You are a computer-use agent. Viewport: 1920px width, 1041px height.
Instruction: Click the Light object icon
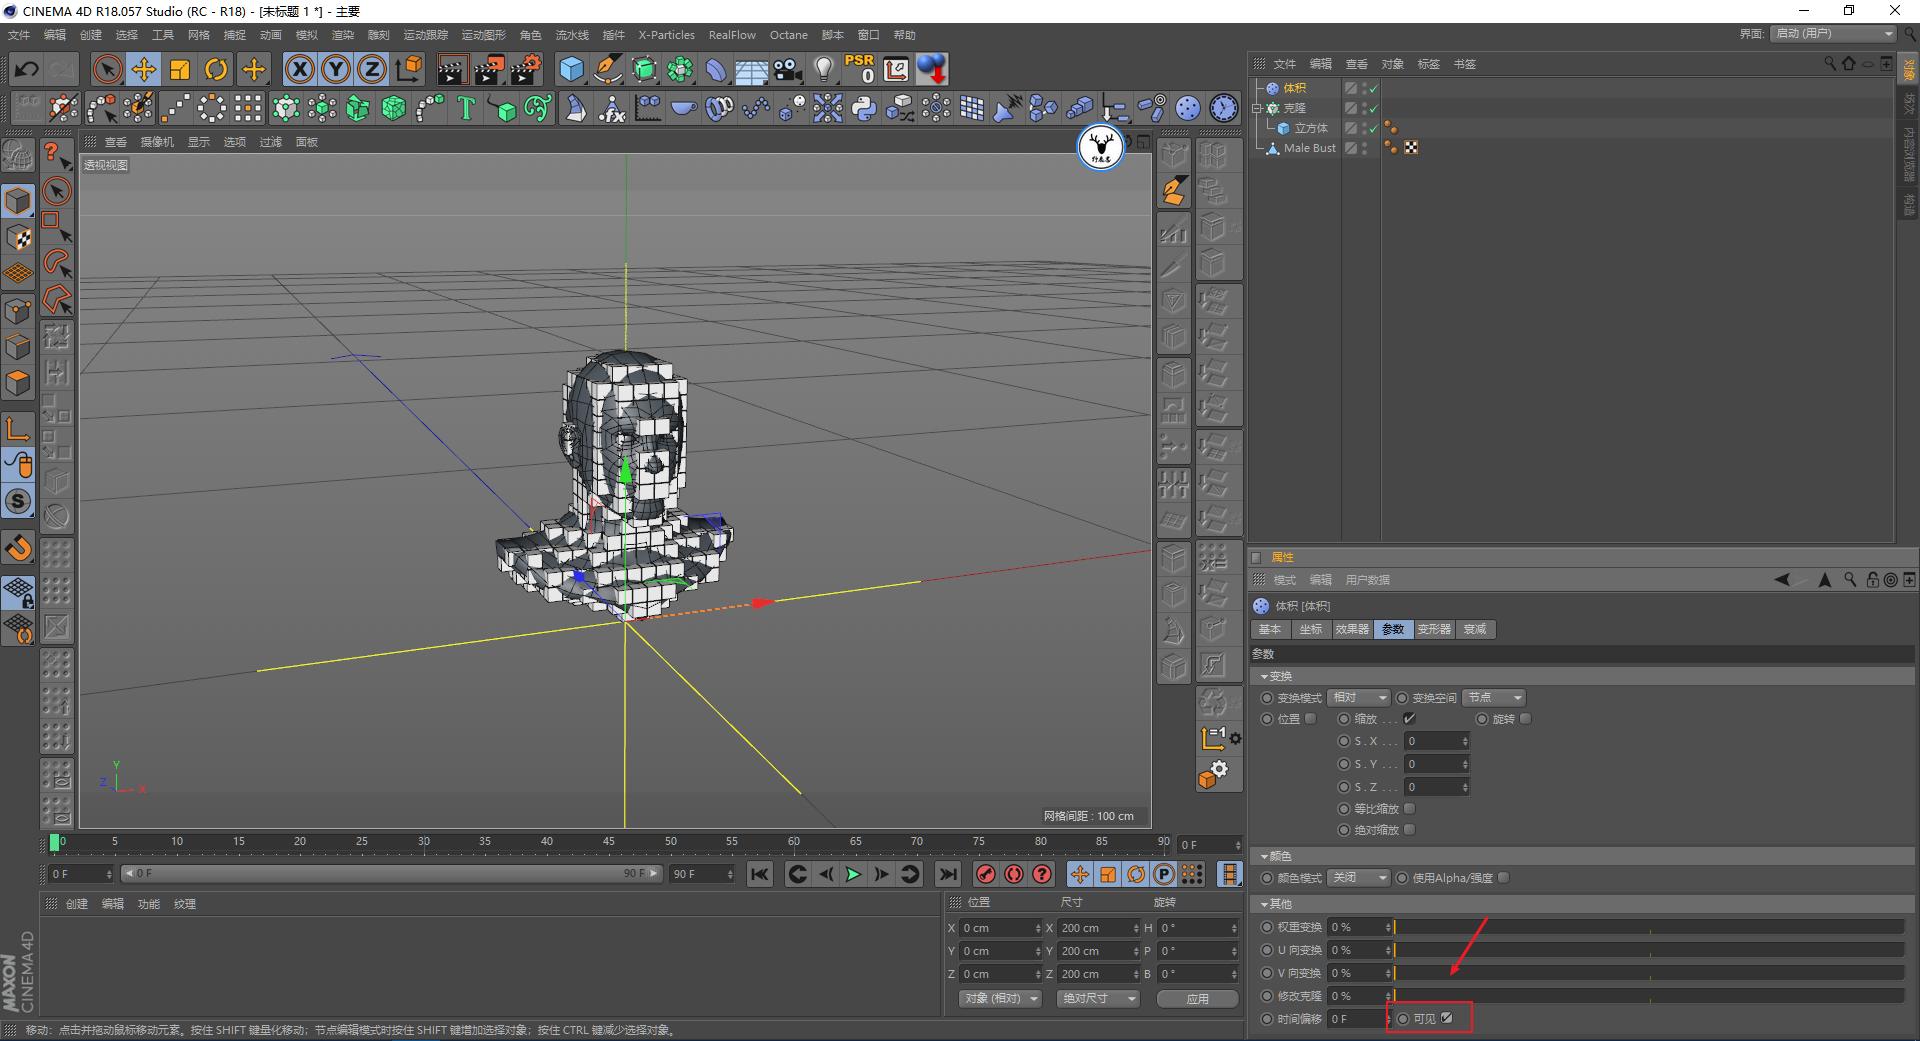tap(823, 69)
